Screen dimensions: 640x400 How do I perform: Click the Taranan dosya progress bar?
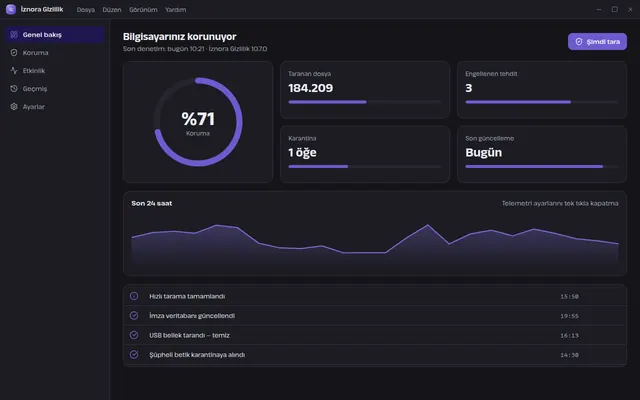(x=364, y=102)
